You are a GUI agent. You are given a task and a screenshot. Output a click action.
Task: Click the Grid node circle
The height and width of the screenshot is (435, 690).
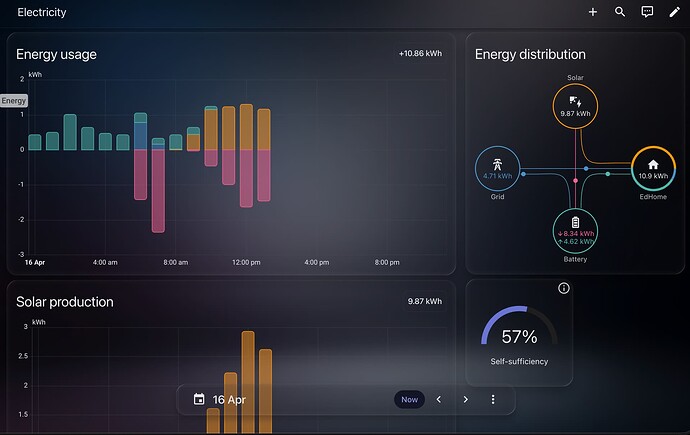(497, 168)
